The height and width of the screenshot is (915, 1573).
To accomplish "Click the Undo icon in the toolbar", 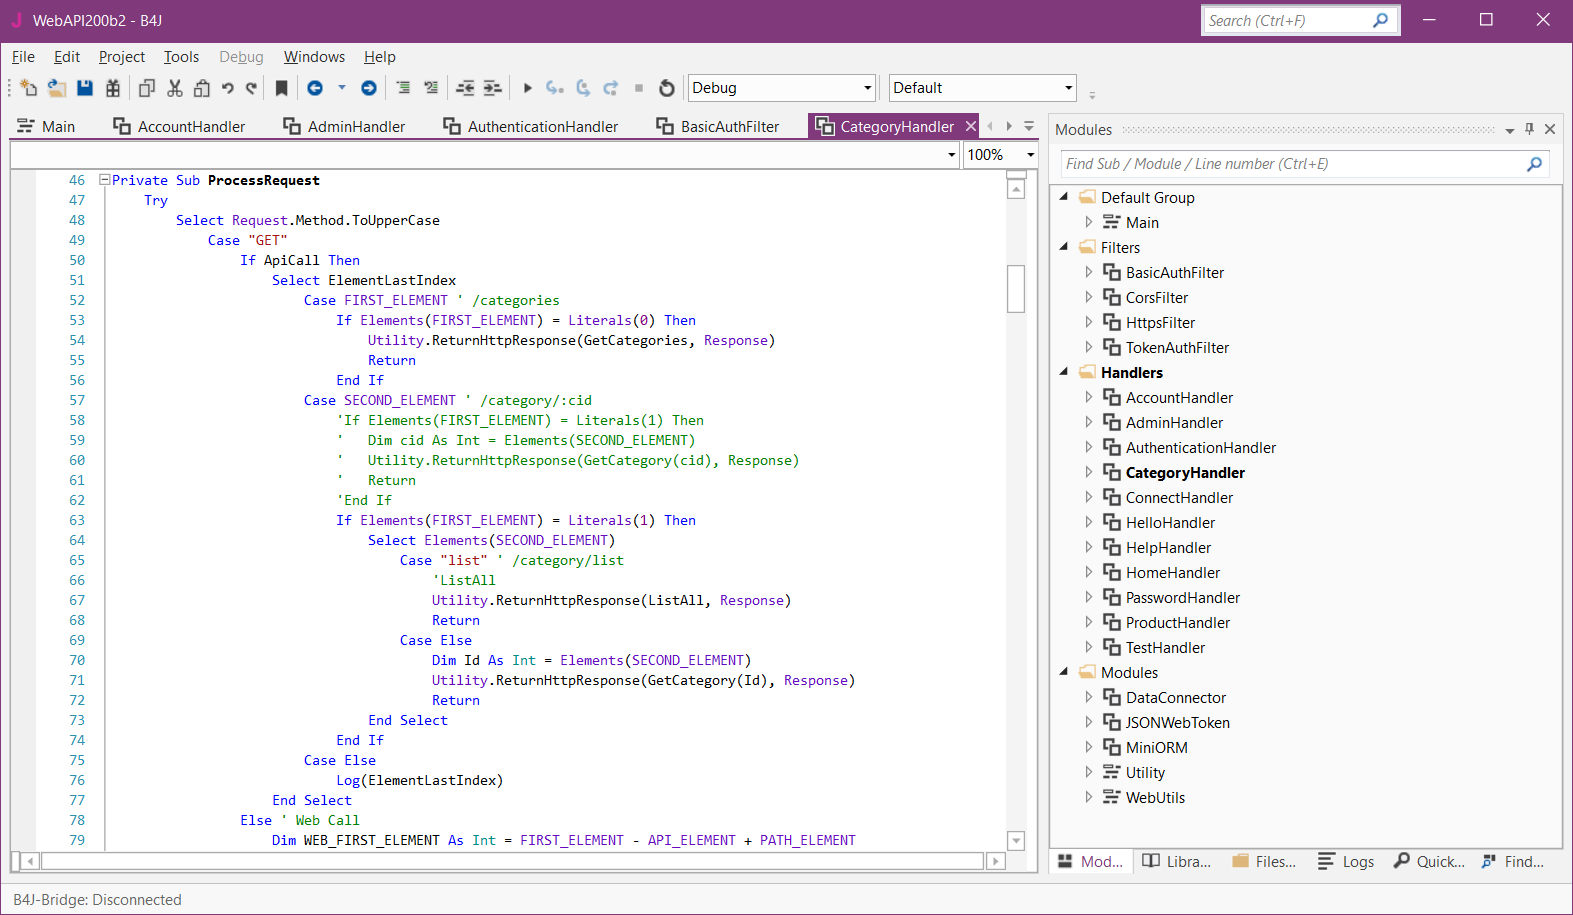I will point(228,88).
